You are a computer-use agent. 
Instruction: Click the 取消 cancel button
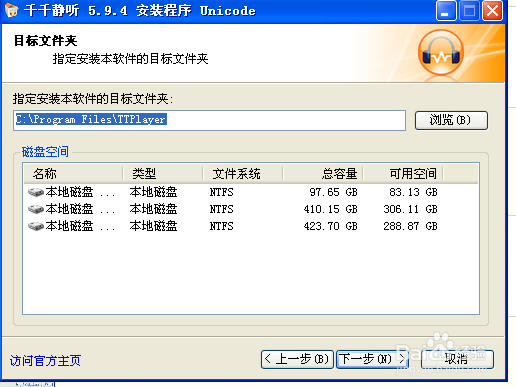coord(457,359)
